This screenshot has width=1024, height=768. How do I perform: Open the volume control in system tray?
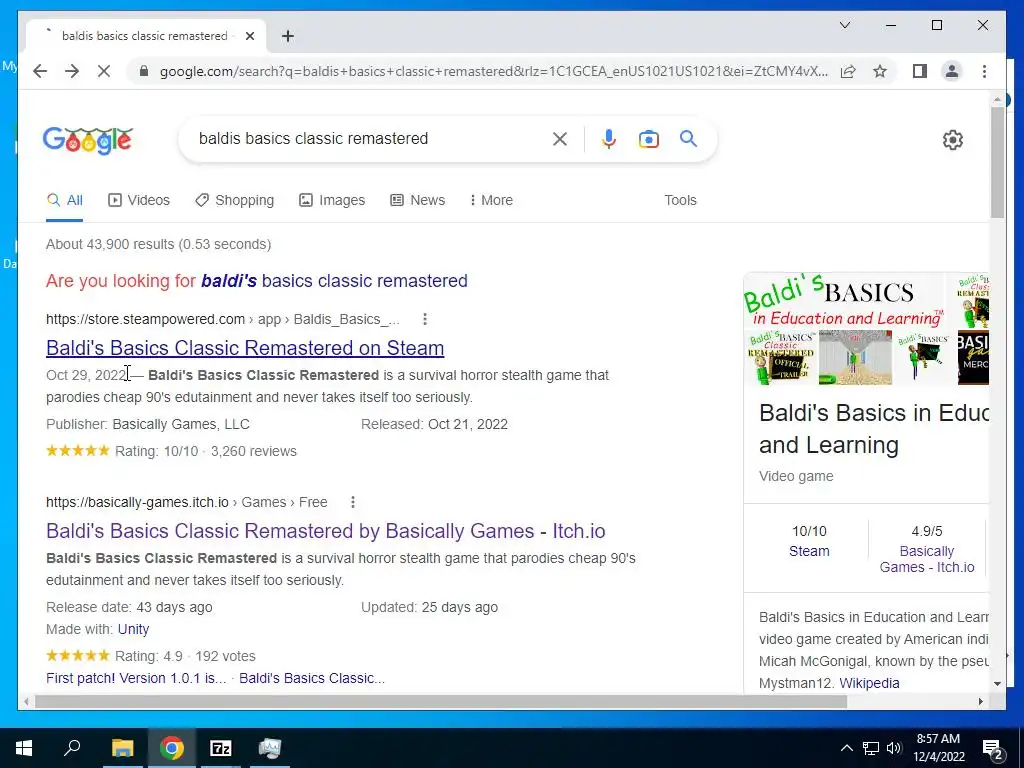[x=894, y=748]
